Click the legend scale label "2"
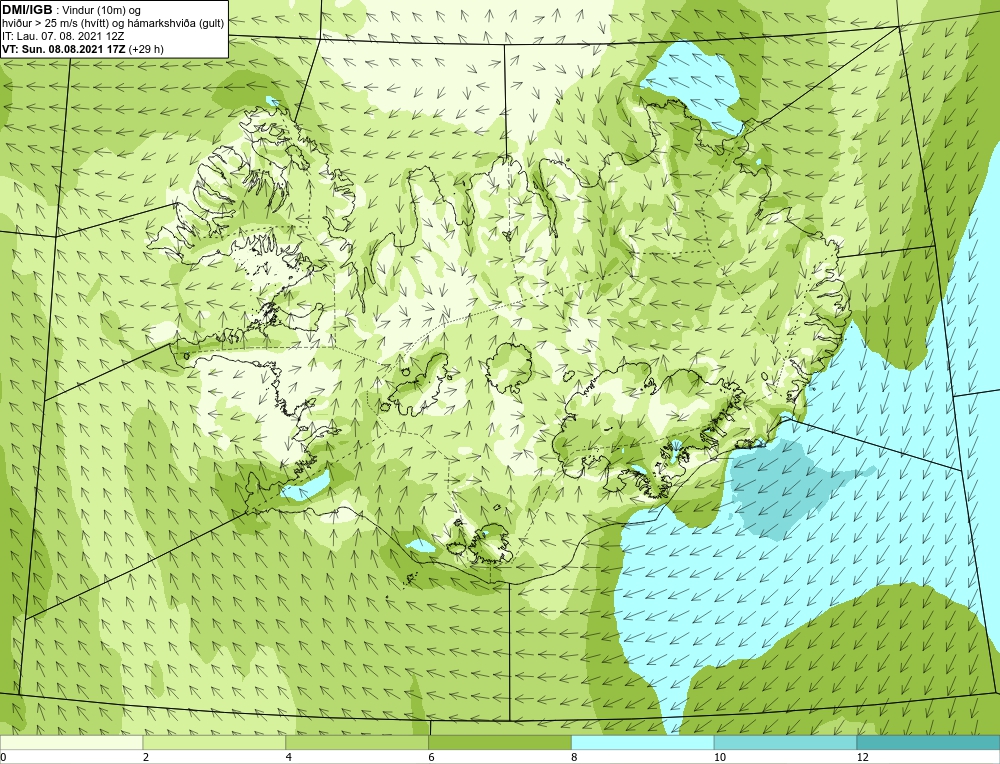Viewport: 1000px width, 764px height. tap(146, 757)
